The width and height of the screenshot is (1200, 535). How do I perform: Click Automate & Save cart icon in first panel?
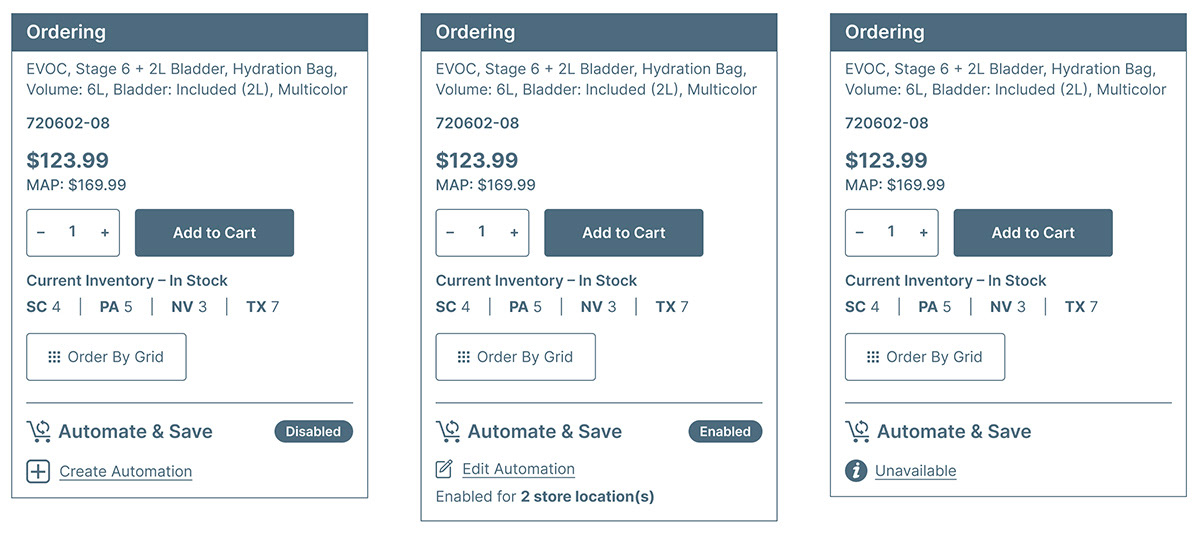39,432
